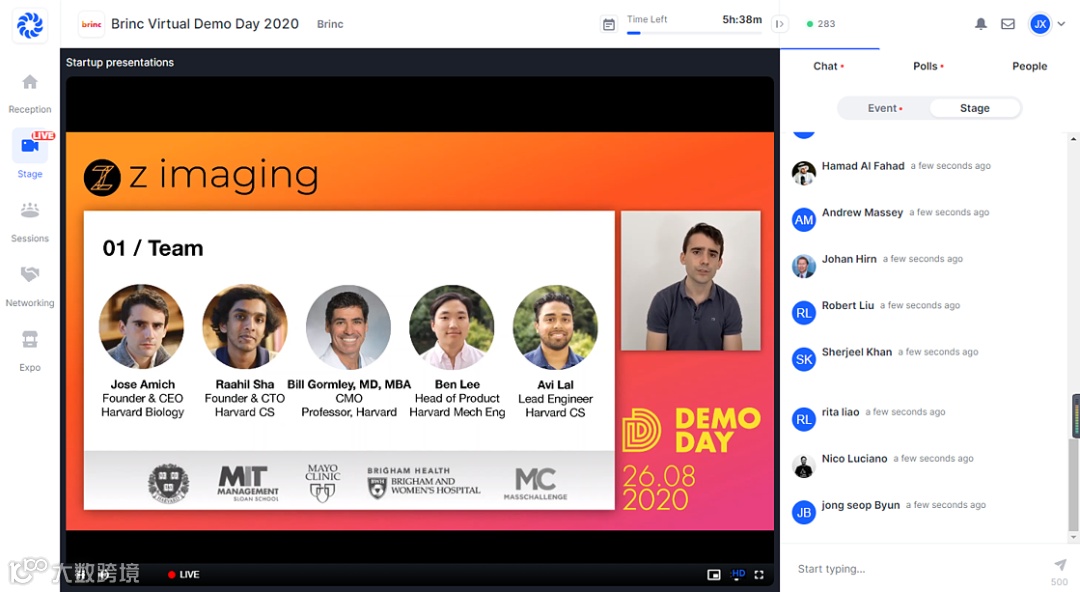Change the HD video quality setting
Viewport: 1080px width, 592px height.
pos(738,574)
